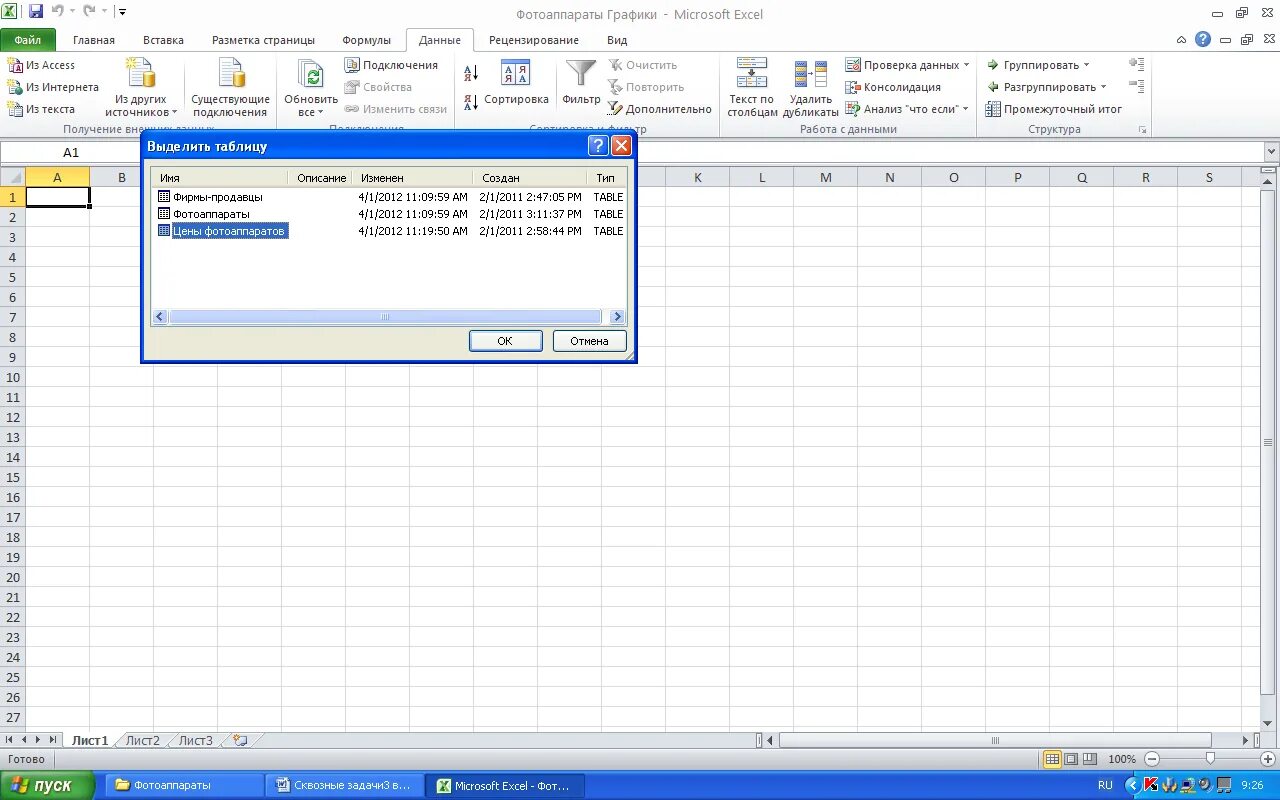Open Excel Help question mark icon

[x=1203, y=40]
